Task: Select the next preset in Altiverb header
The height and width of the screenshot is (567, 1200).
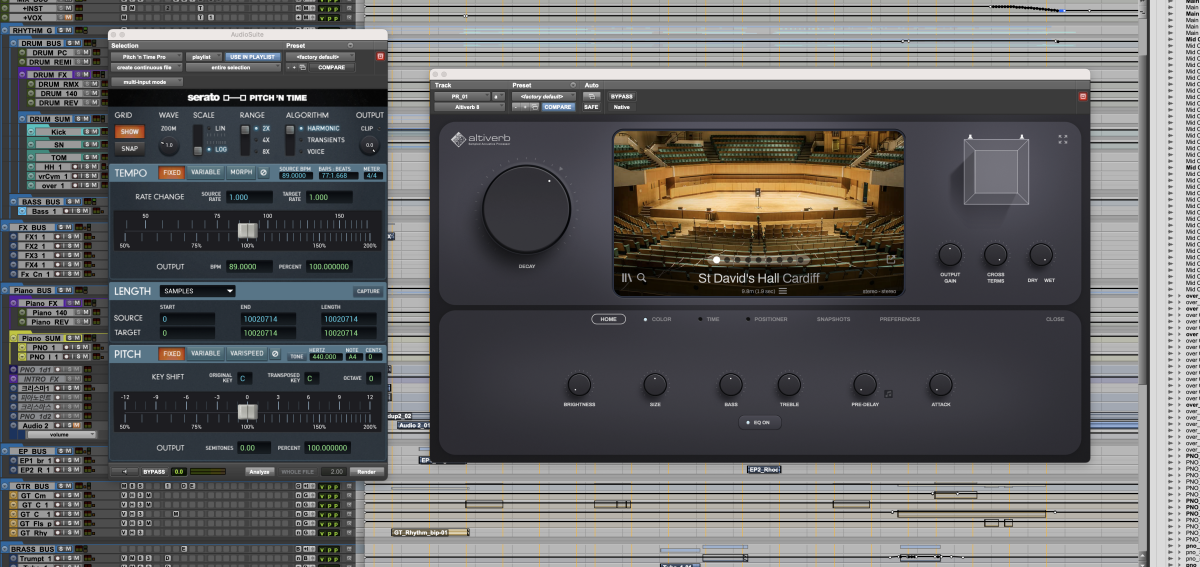Action: [x=524, y=107]
